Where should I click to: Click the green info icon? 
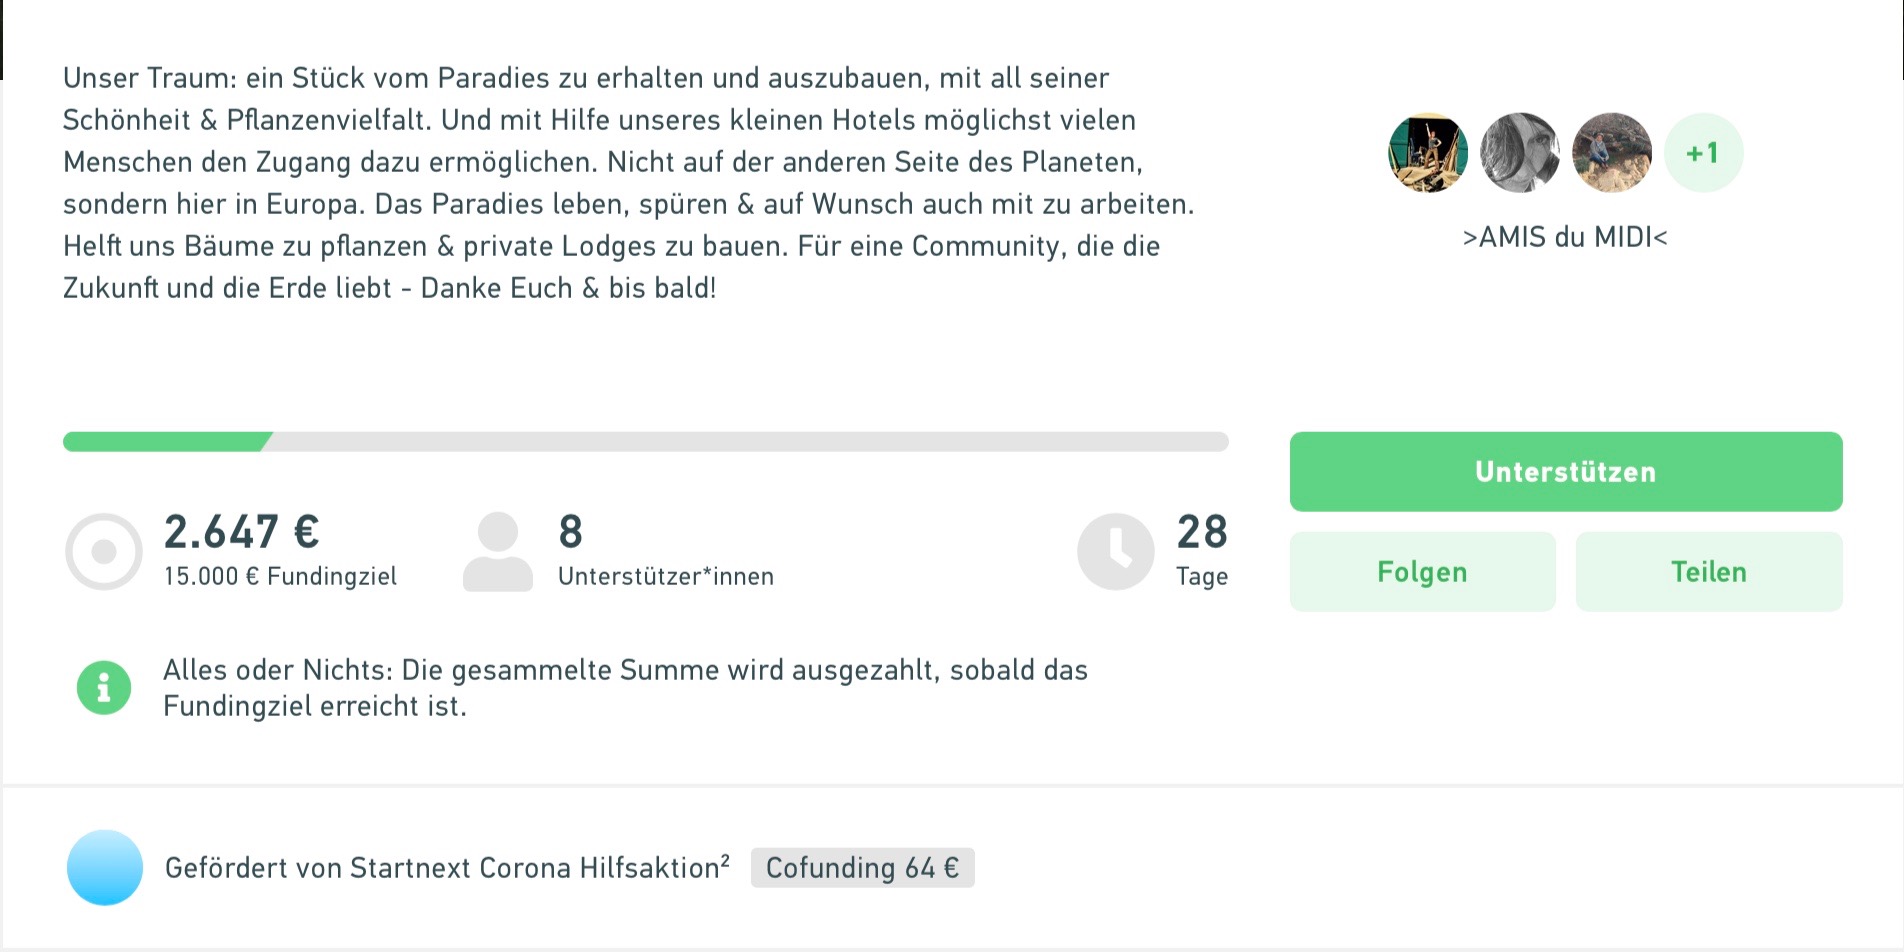104,688
